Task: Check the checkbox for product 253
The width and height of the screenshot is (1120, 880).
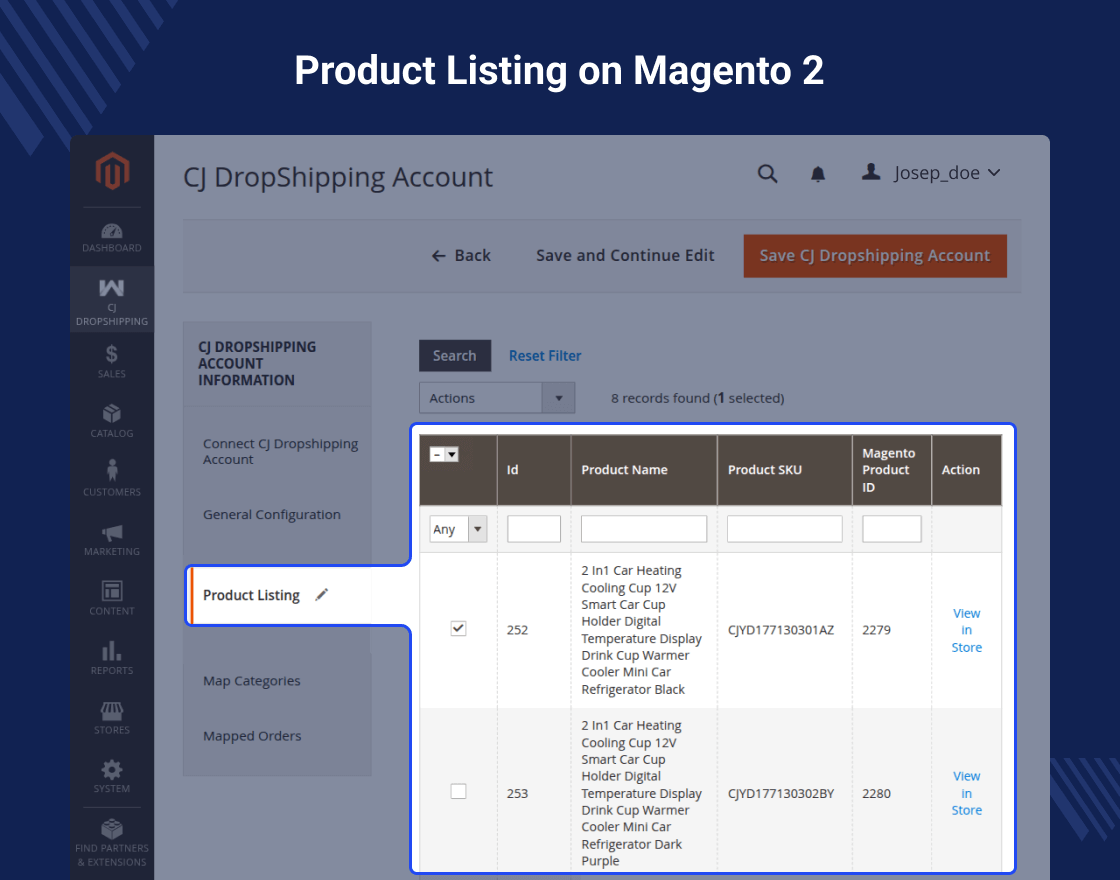Action: [x=459, y=791]
